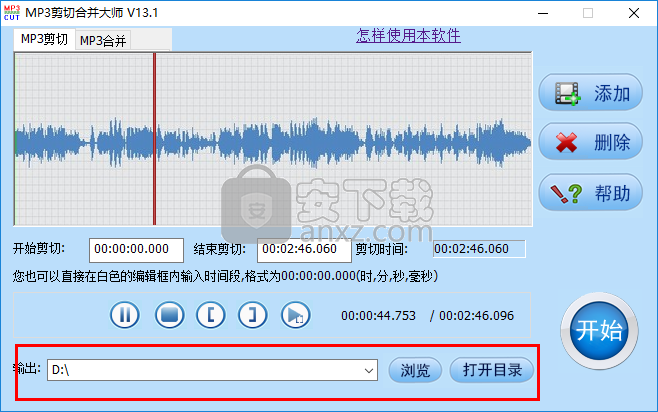Click the 打开目录 open folder button

pyautogui.click(x=492, y=370)
